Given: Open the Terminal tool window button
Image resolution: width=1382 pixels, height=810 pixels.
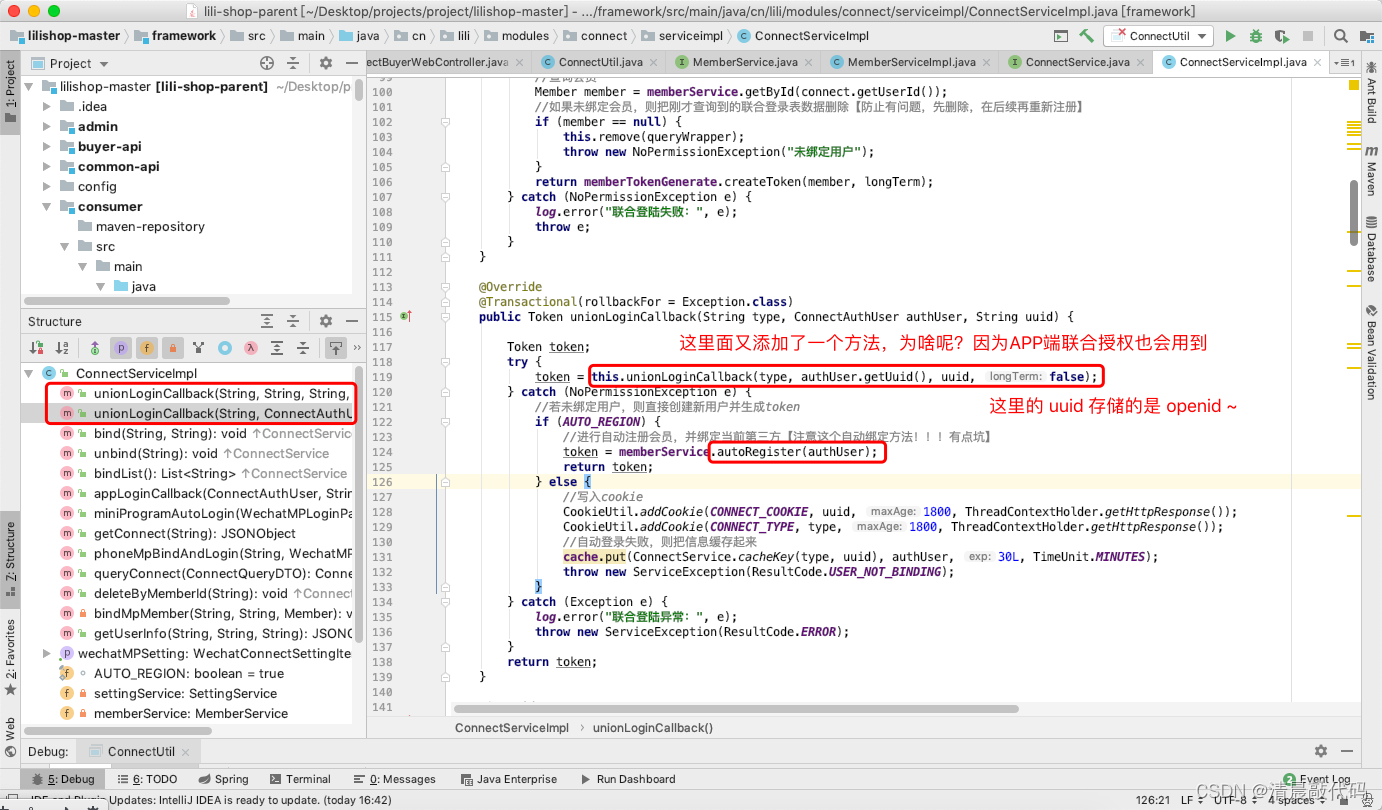Looking at the screenshot, I should point(298,779).
